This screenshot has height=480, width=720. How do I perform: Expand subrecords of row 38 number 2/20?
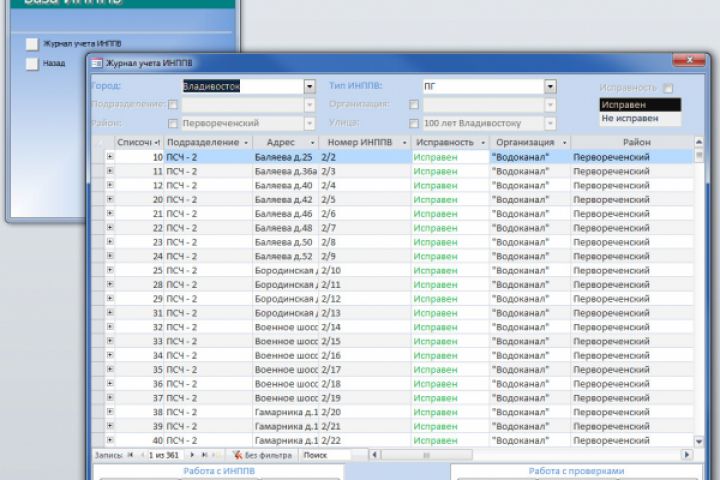pyautogui.click(x=110, y=412)
